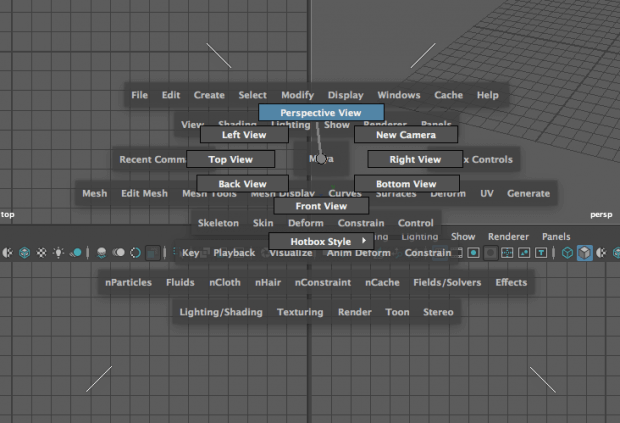The width and height of the screenshot is (620, 423).
Task: Turn on use all lights bulb icon
Action: click(x=59, y=252)
